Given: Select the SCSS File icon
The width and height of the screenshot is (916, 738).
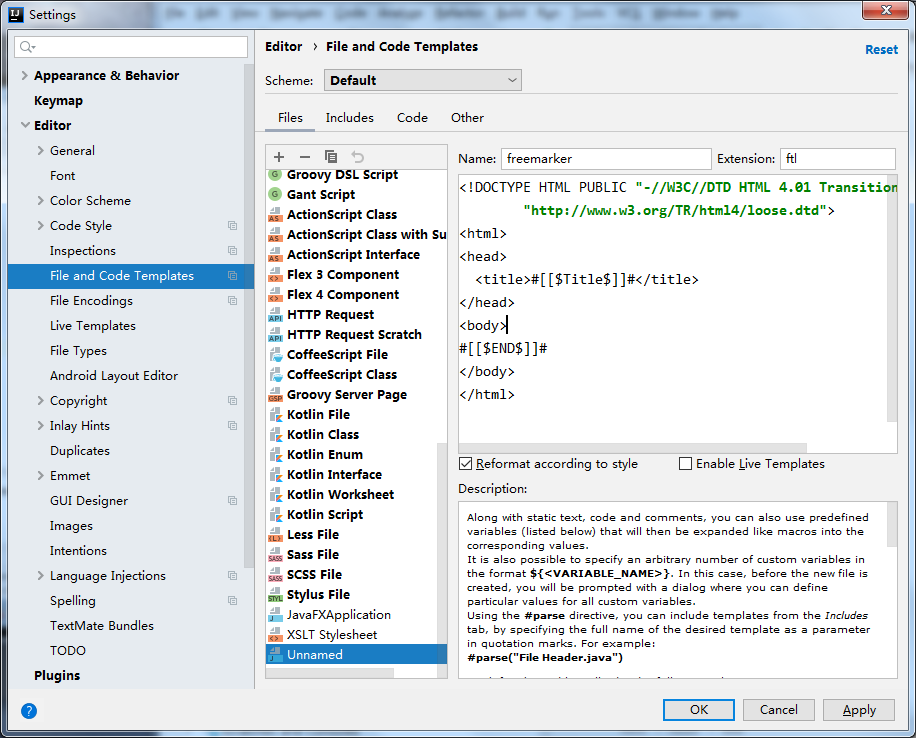Looking at the screenshot, I should click(275, 574).
